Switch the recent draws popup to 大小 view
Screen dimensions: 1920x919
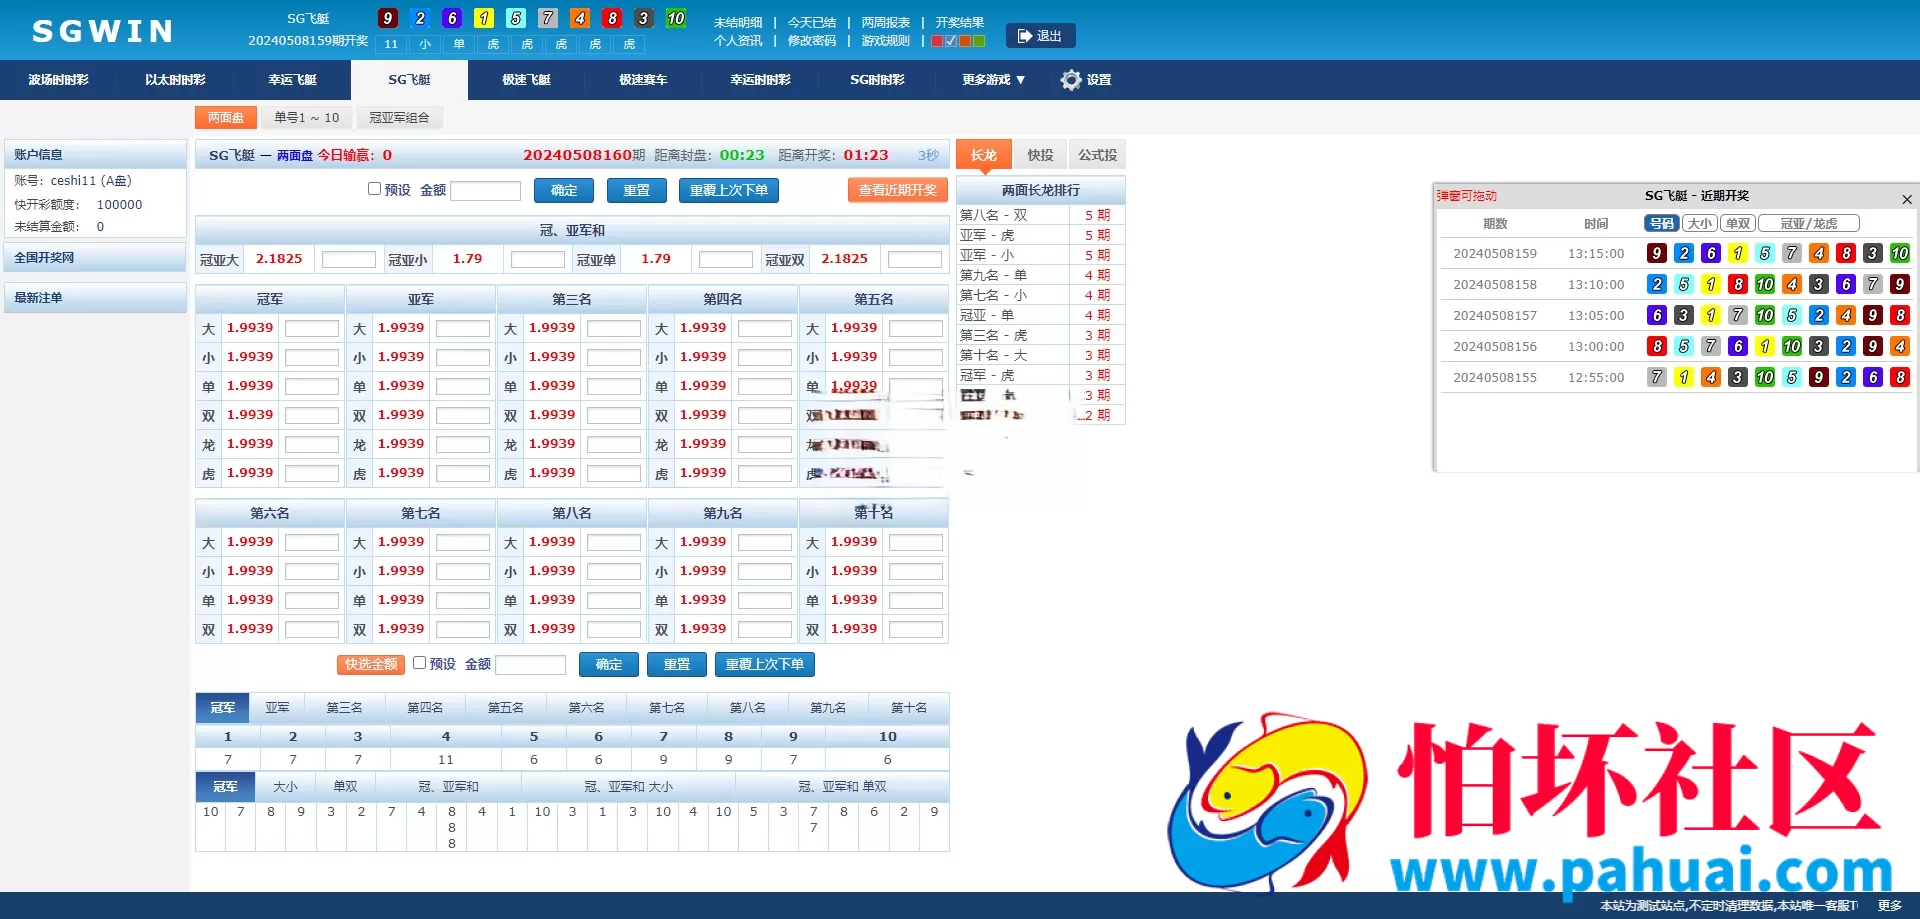point(1700,224)
